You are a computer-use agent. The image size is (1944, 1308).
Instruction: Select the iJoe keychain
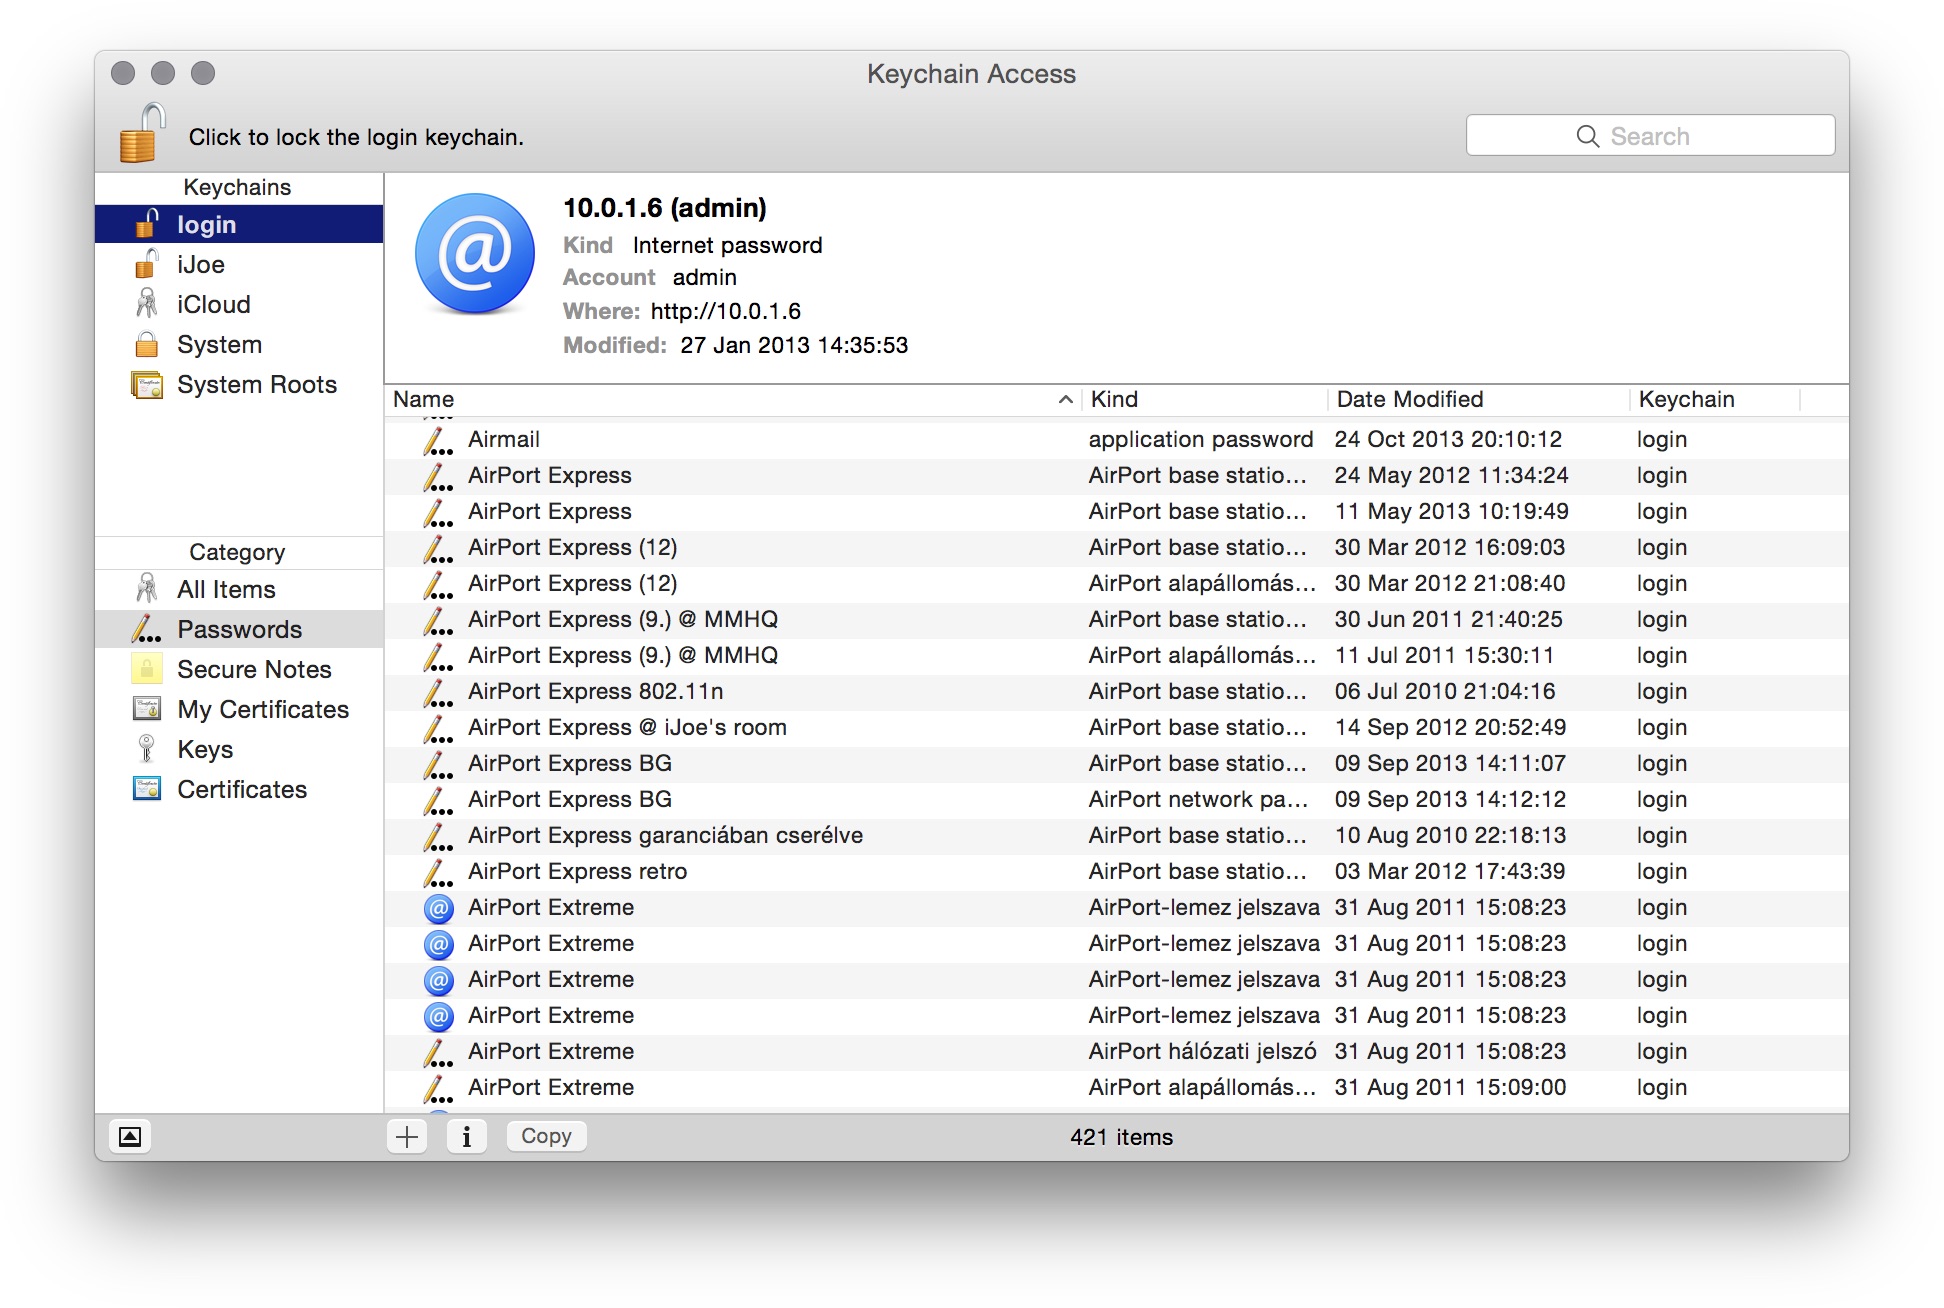pos(239,264)
